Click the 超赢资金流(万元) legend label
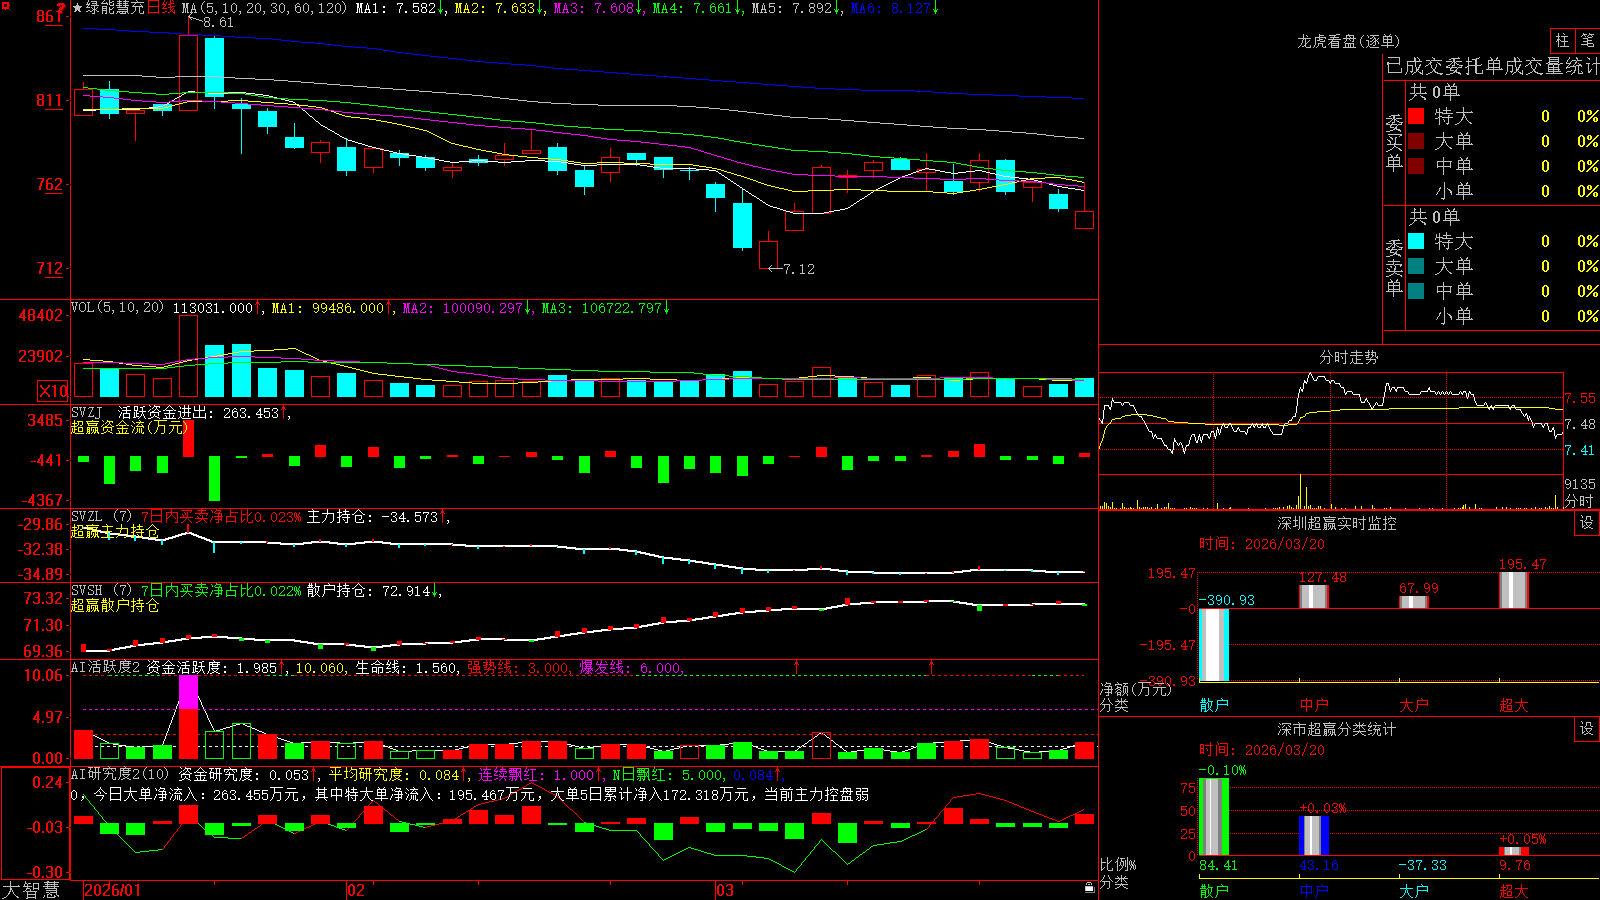The height and width of the screenshot is (900, 1600). 129,428
